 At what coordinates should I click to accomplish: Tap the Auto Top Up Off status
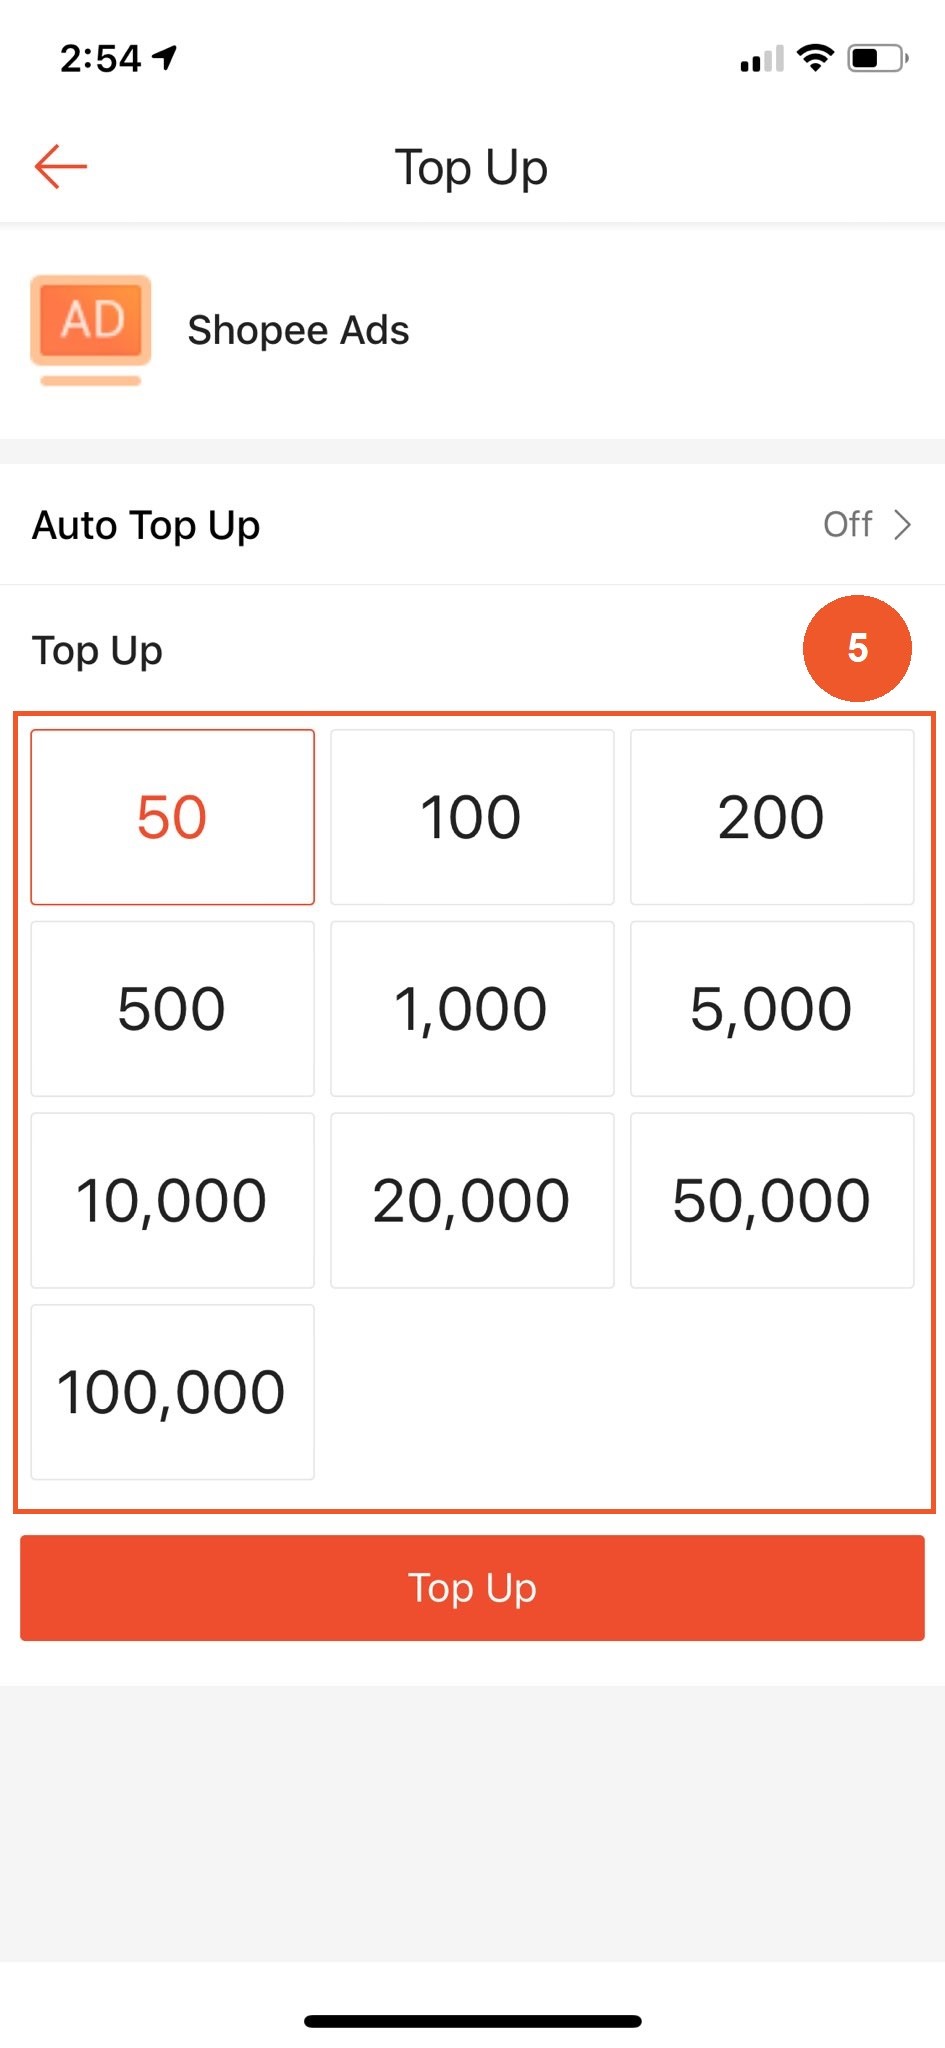tap(847, 525)
